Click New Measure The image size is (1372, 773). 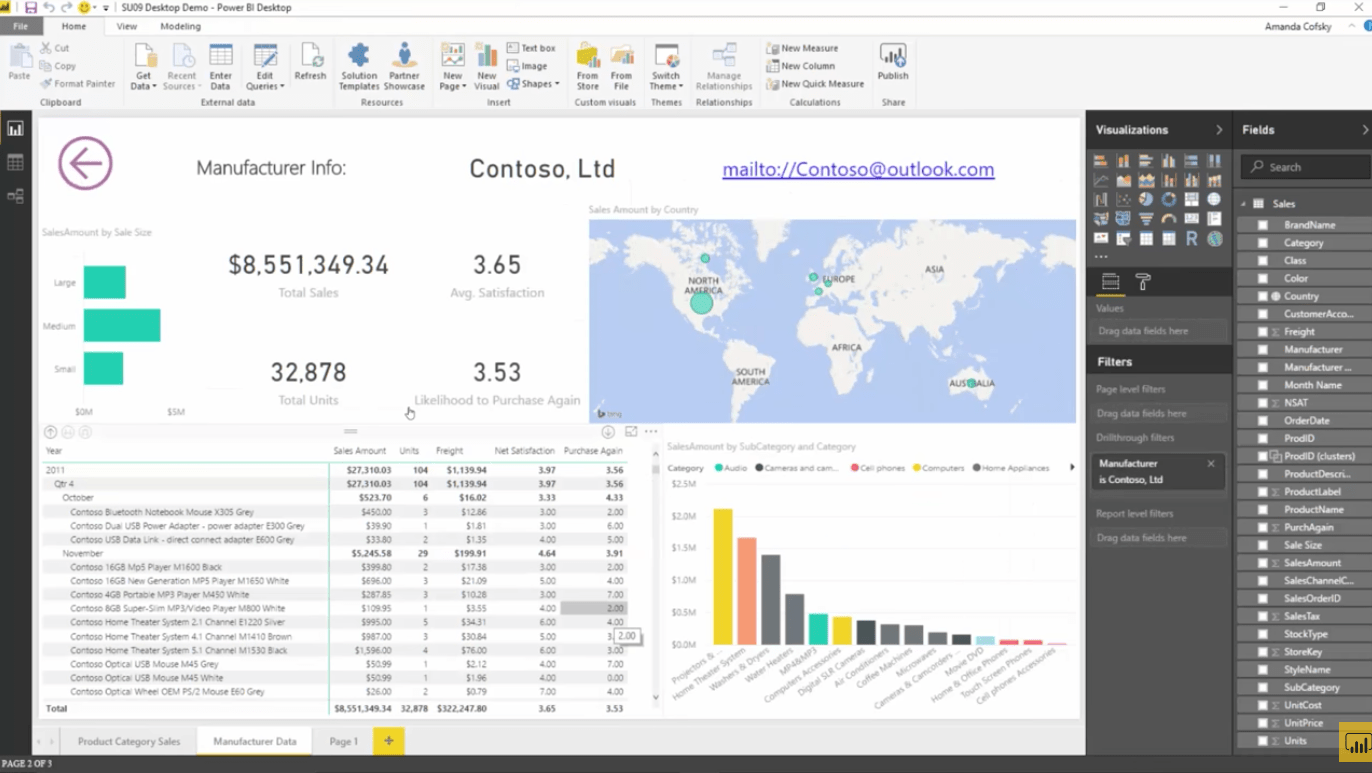802,48
